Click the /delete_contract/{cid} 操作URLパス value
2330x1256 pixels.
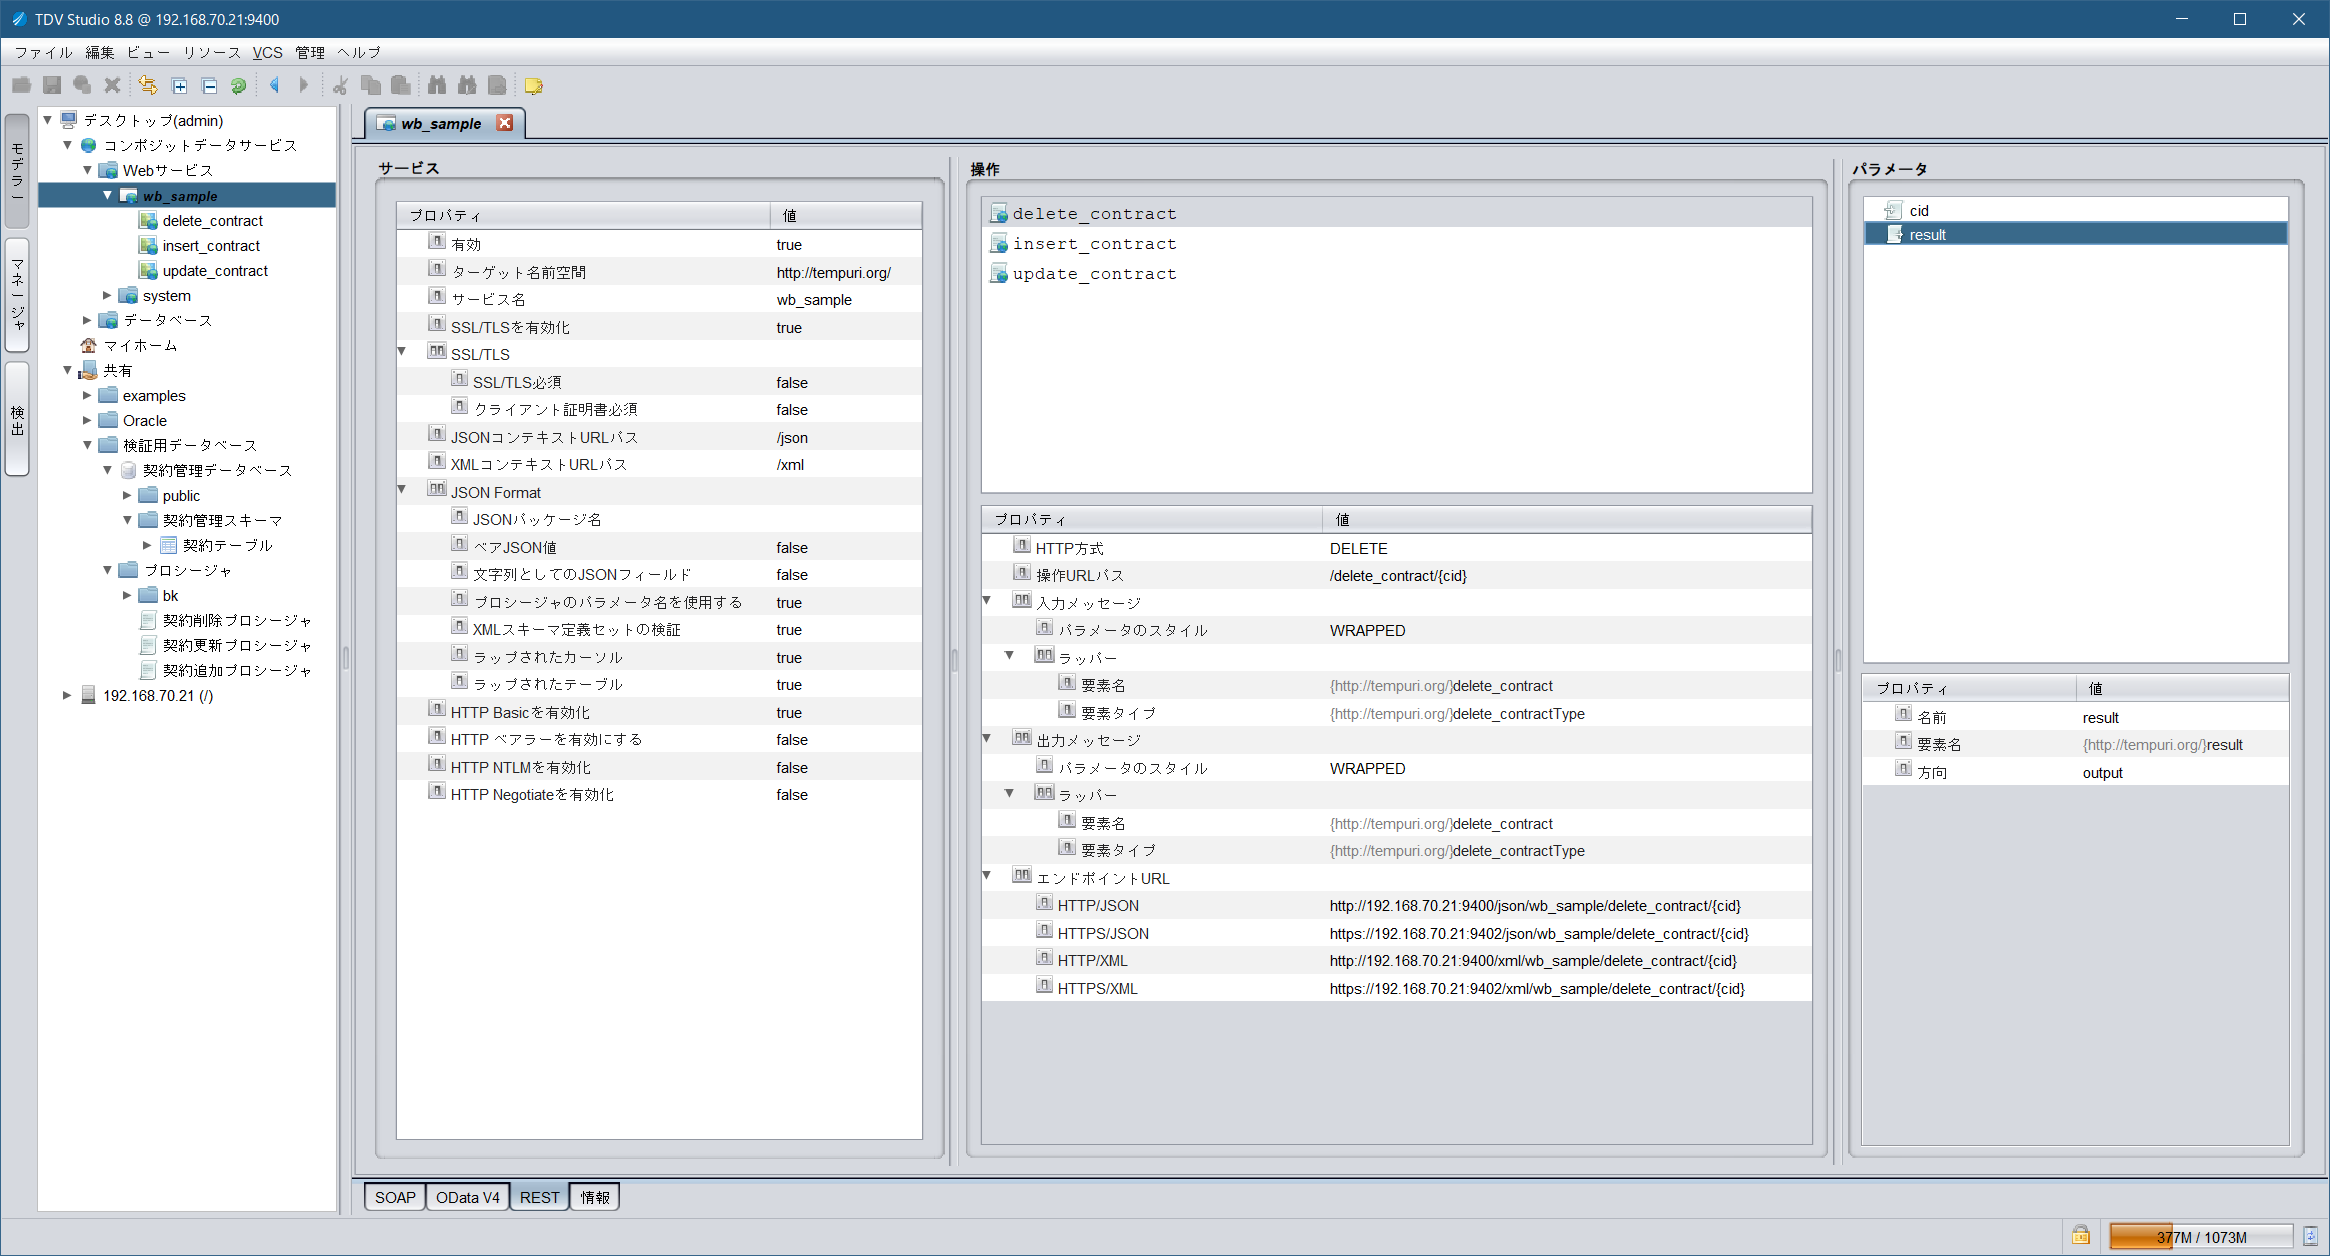click(1398, 576)
